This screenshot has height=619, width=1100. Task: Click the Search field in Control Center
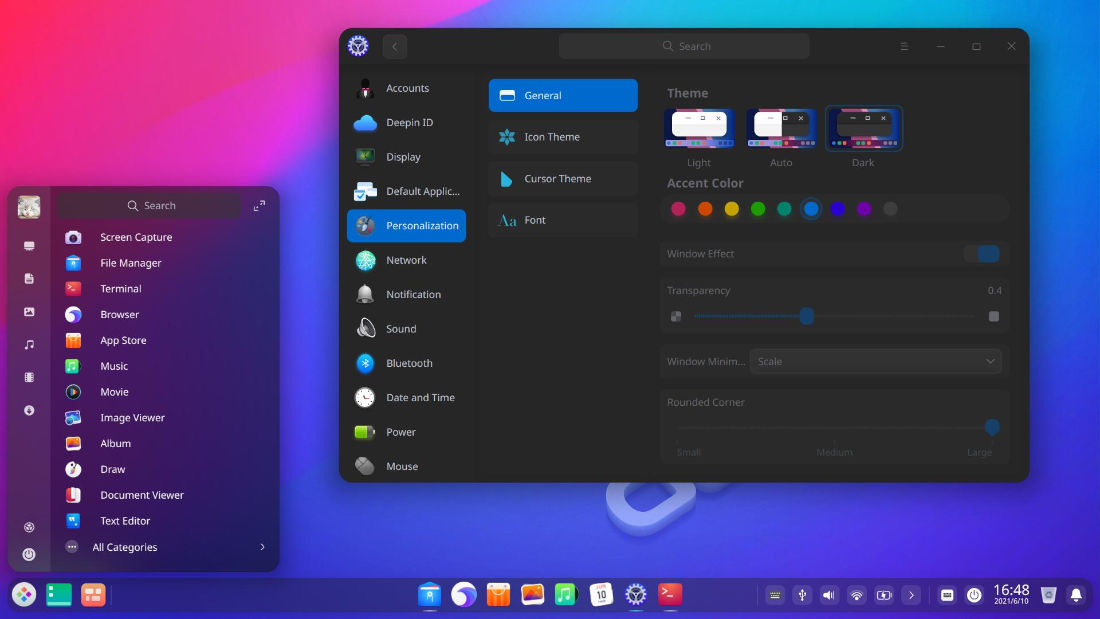(683, 45)
